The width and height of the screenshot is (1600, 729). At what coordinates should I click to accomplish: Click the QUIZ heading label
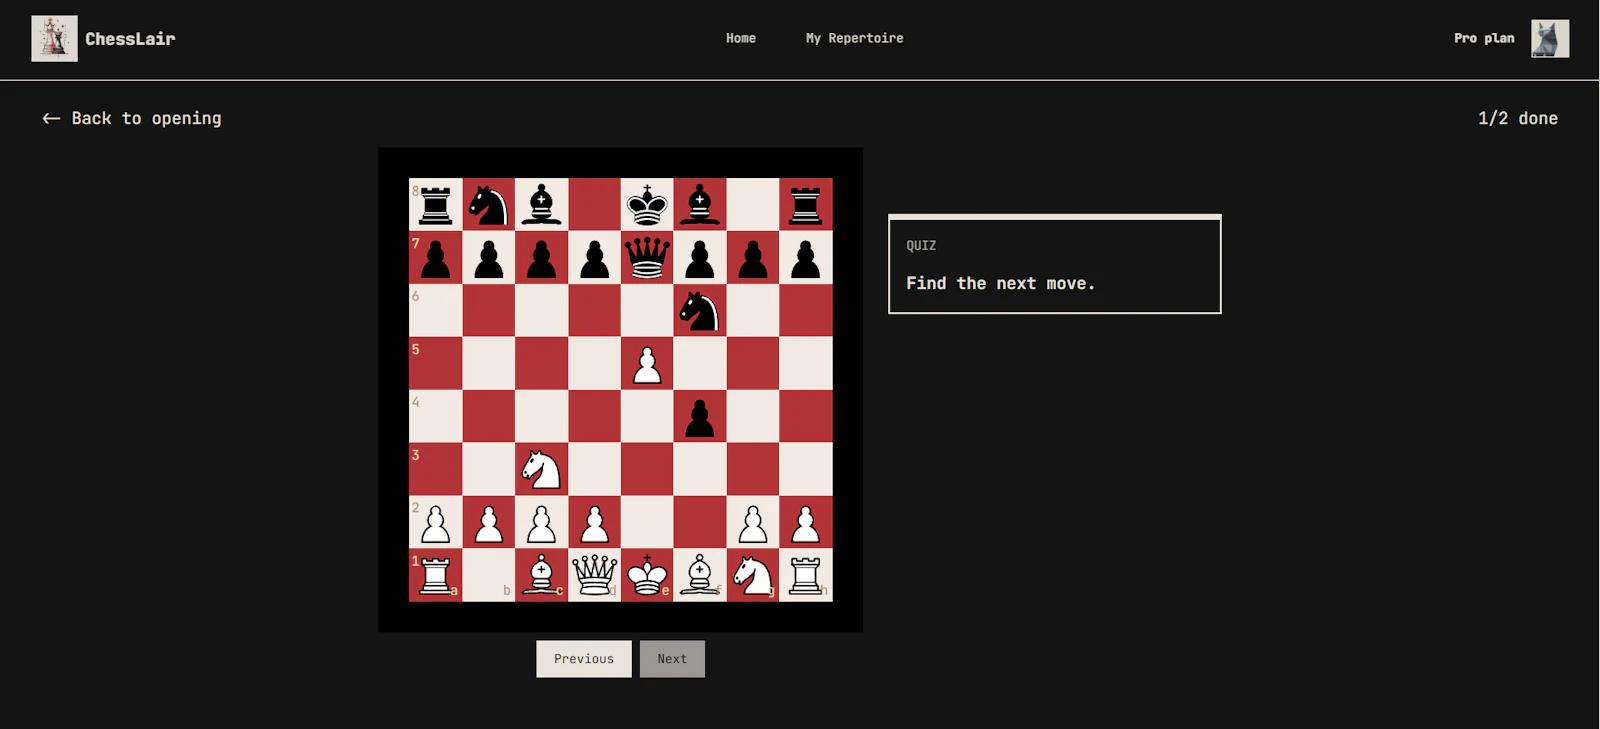click(x=921, y=245)
